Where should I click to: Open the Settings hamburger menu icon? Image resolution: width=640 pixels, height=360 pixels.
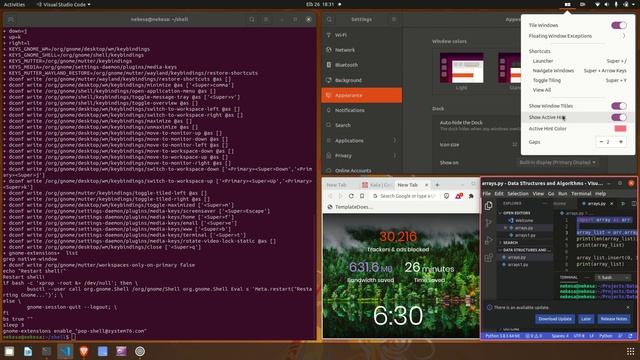pos(394,19)
